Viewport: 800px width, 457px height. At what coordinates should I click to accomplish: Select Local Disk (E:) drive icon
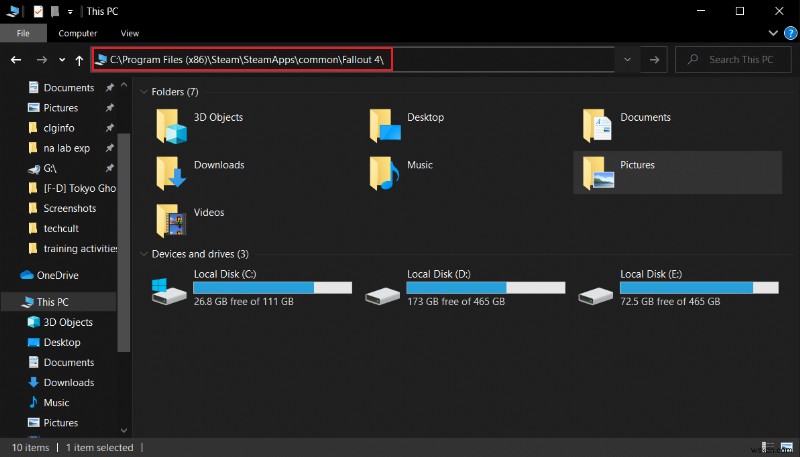(x=595, y=295)
